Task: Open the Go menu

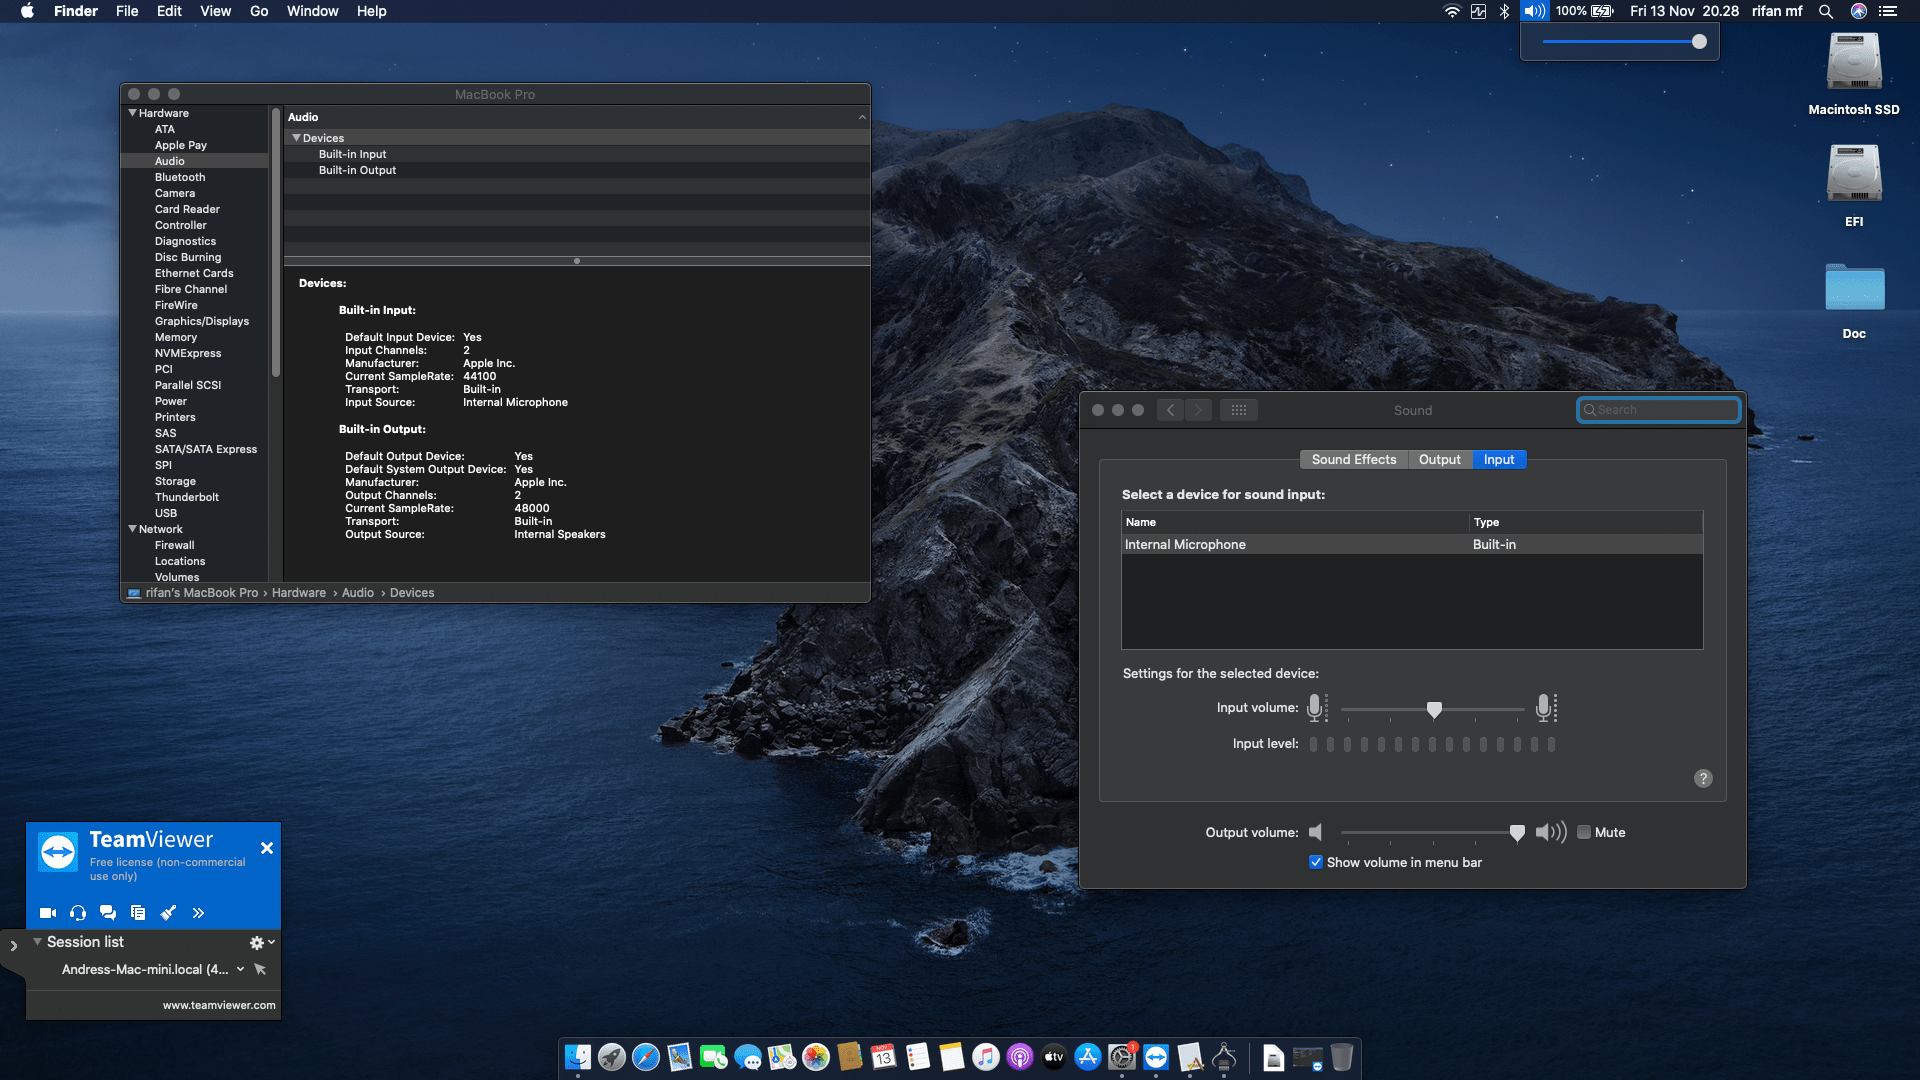Action: [258, 11]
